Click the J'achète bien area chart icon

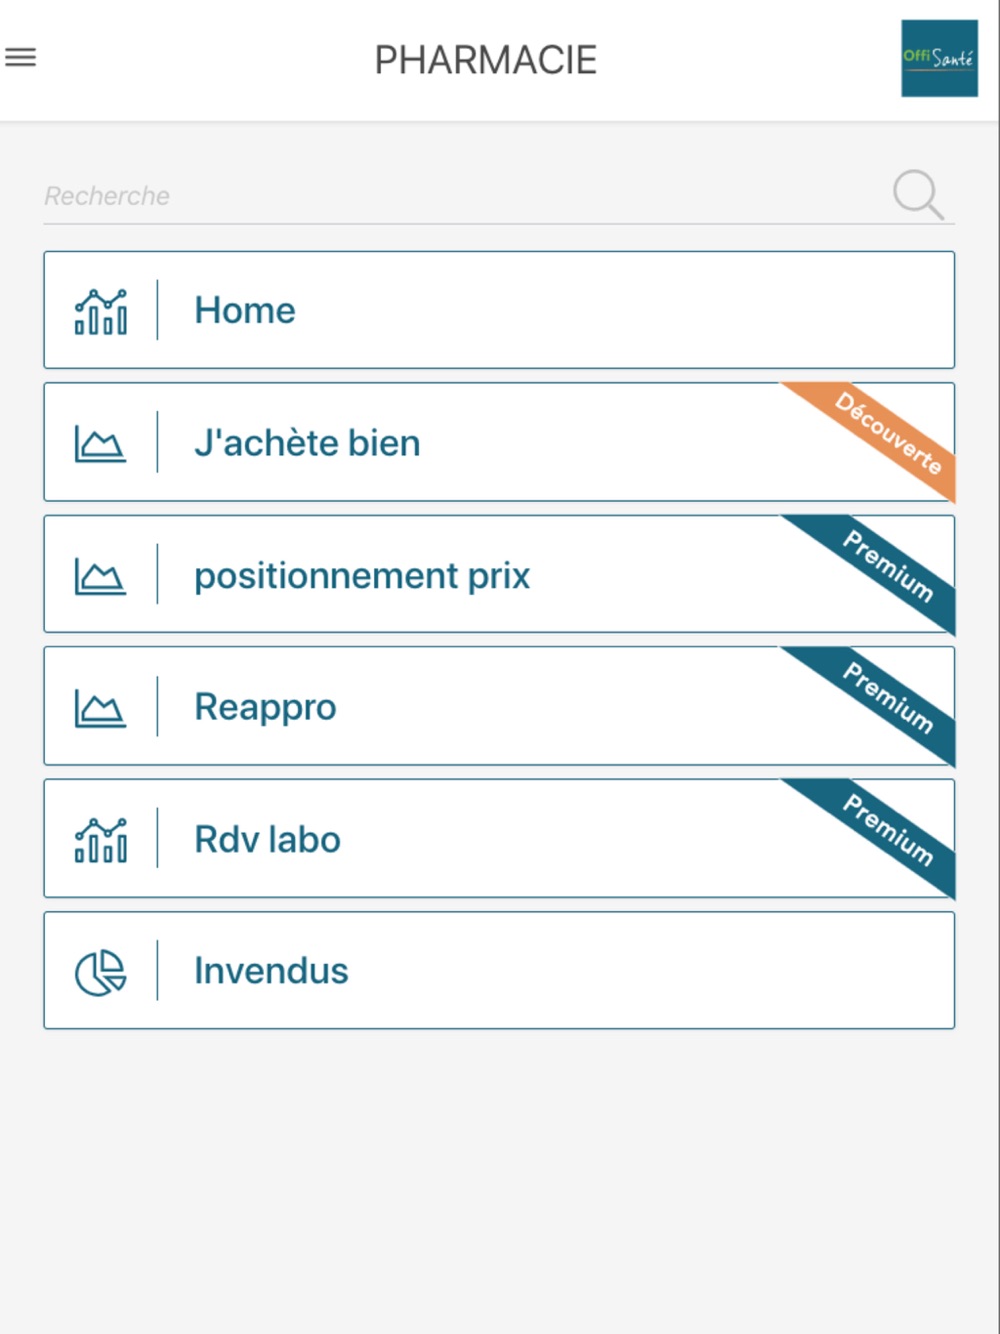(x=101, y=443)
